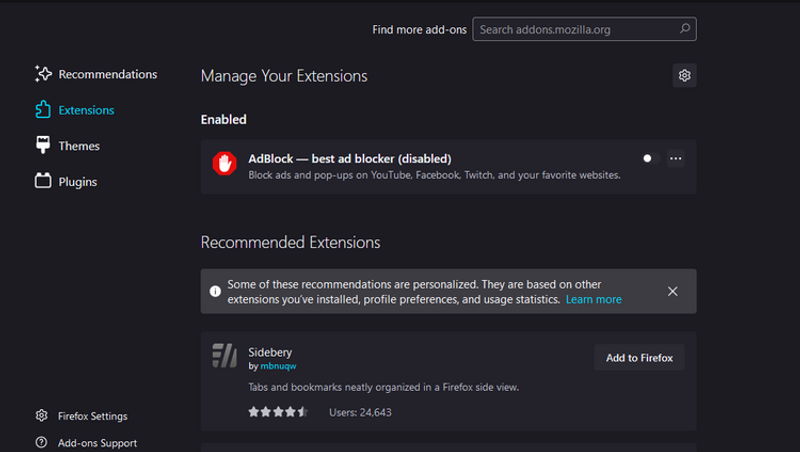
Task: Dismiss the personalized recommendations notice
Action: coord(672,291)
